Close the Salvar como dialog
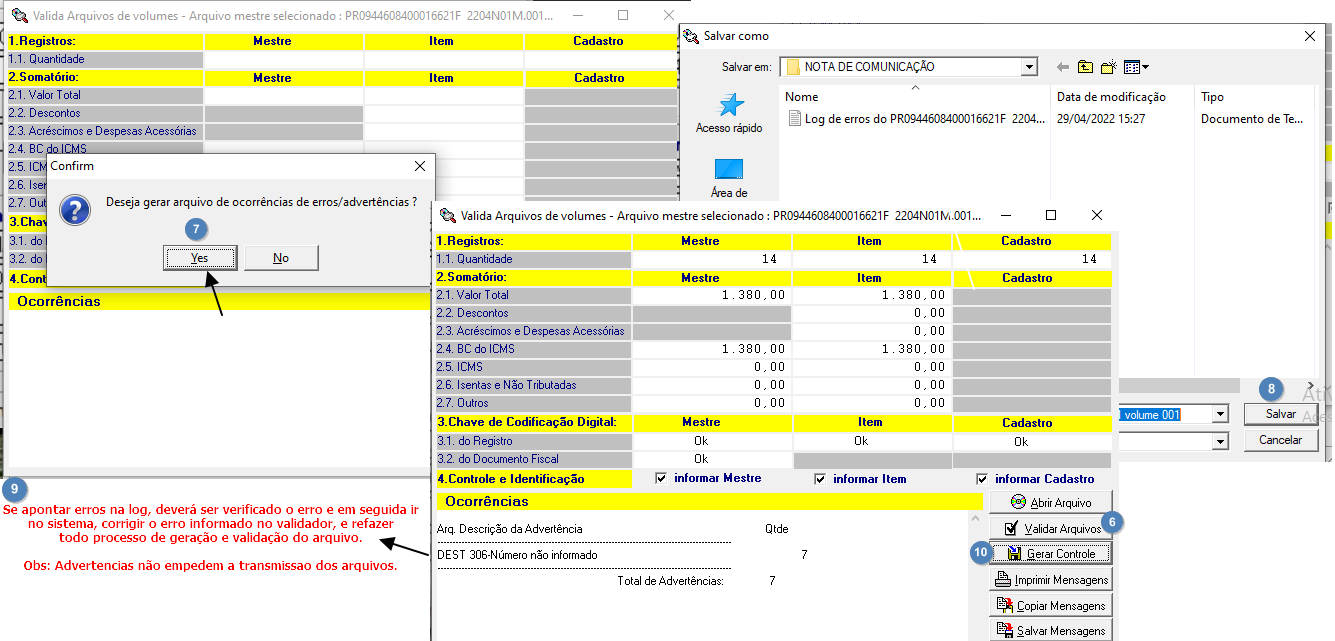Screen dimensions: 1335x641 click(x=1309, y=35)
